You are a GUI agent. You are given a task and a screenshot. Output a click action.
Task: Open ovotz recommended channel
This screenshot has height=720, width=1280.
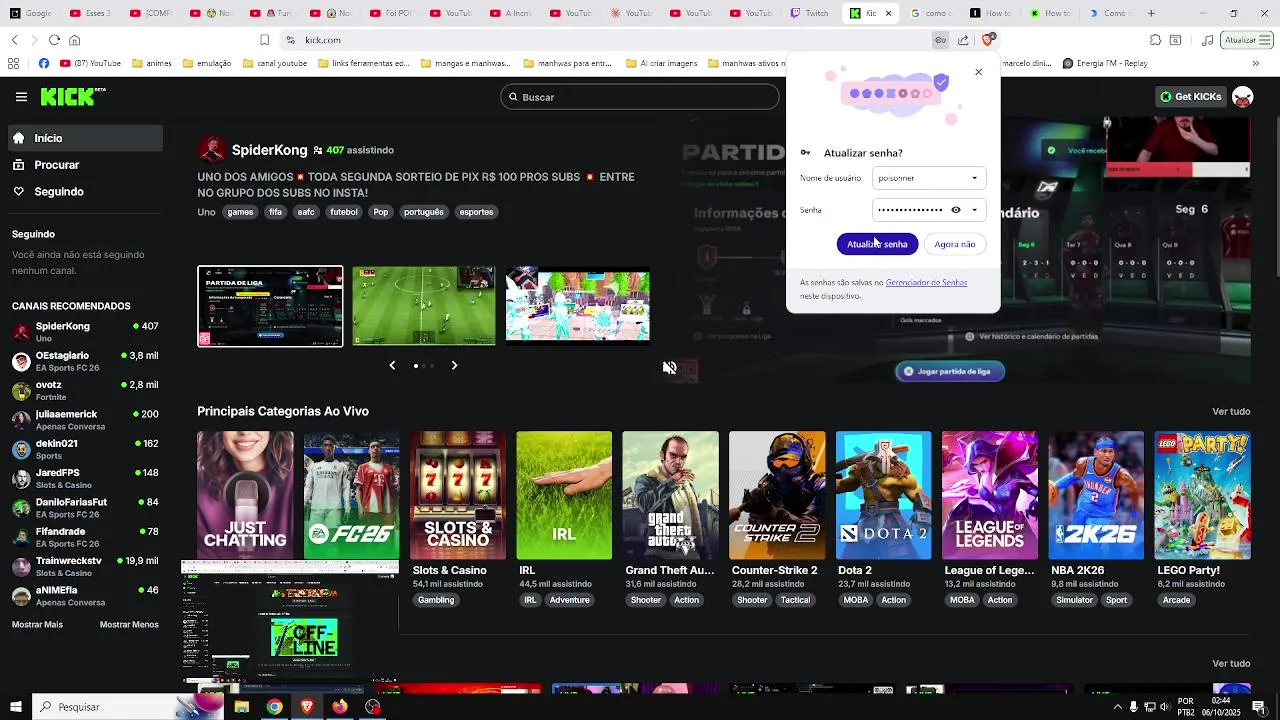coord(85,390)
